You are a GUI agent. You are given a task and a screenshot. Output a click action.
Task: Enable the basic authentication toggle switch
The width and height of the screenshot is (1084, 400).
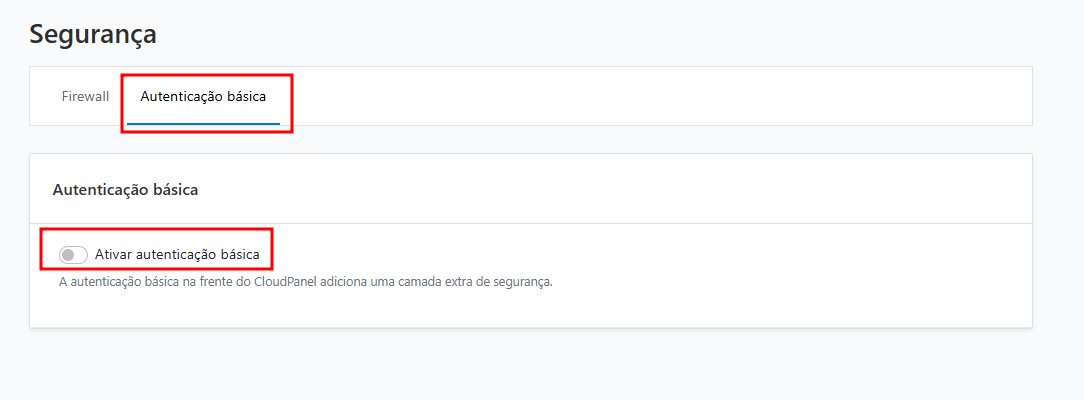coord(73,255)
